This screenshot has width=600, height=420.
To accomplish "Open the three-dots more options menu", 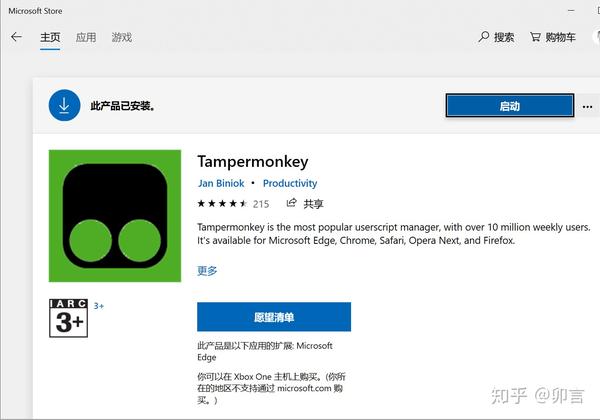I will pyautogui.click(x=587, y=106).
